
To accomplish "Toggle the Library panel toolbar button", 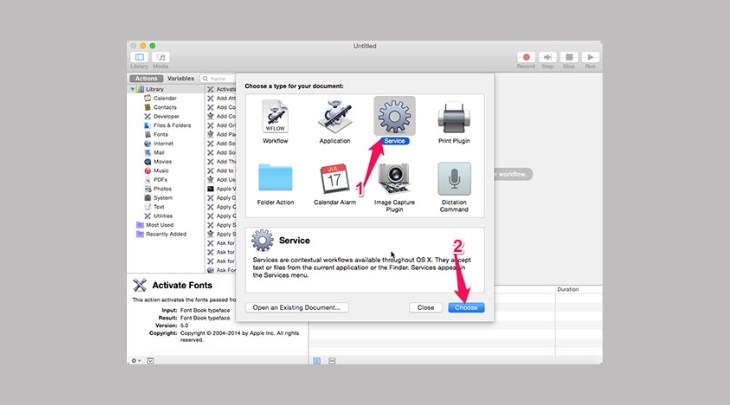I will 140,59.
